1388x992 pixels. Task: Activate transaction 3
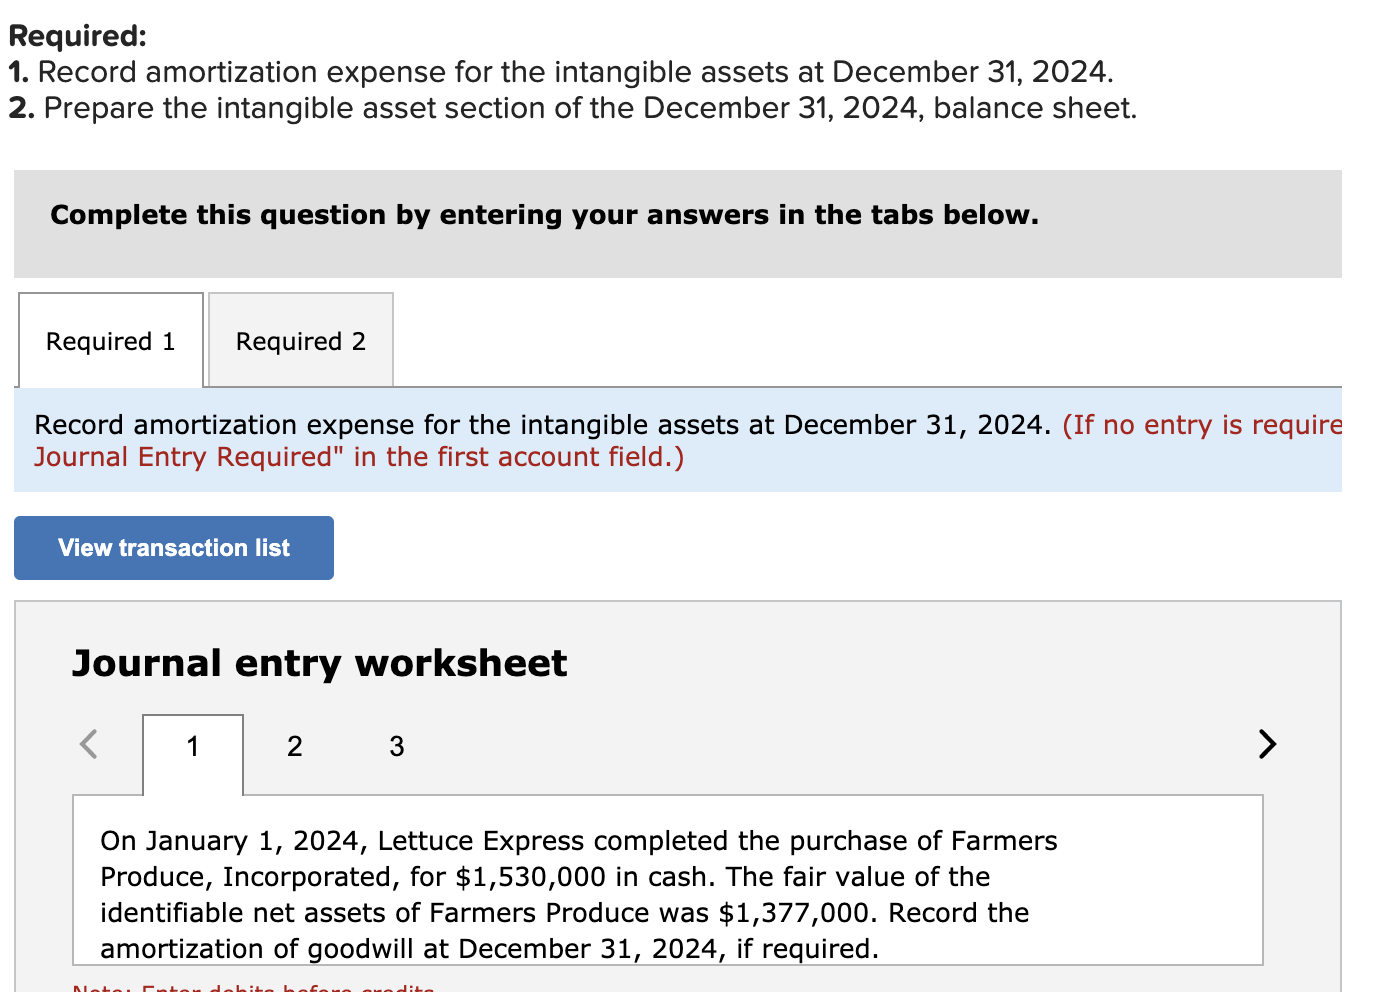(x=396, y=746)
